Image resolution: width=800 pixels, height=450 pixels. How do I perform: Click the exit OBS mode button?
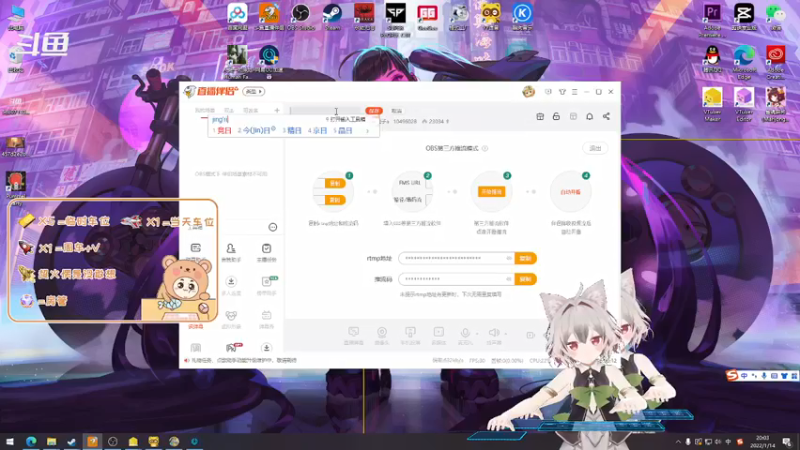595,148
